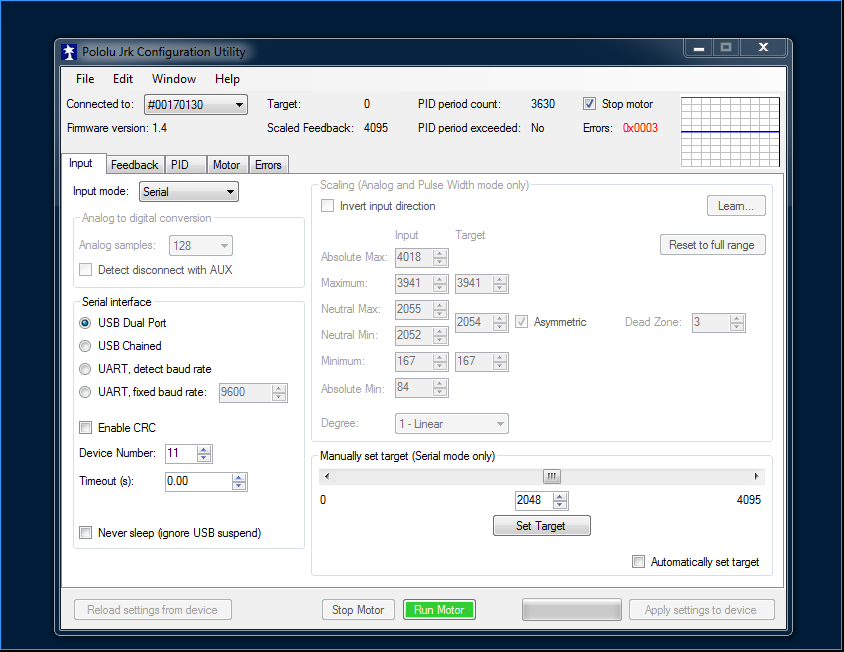This screenshot has width=844, height=652.
Task: Click the PID period count value 3630
Action: pos(543,104)
